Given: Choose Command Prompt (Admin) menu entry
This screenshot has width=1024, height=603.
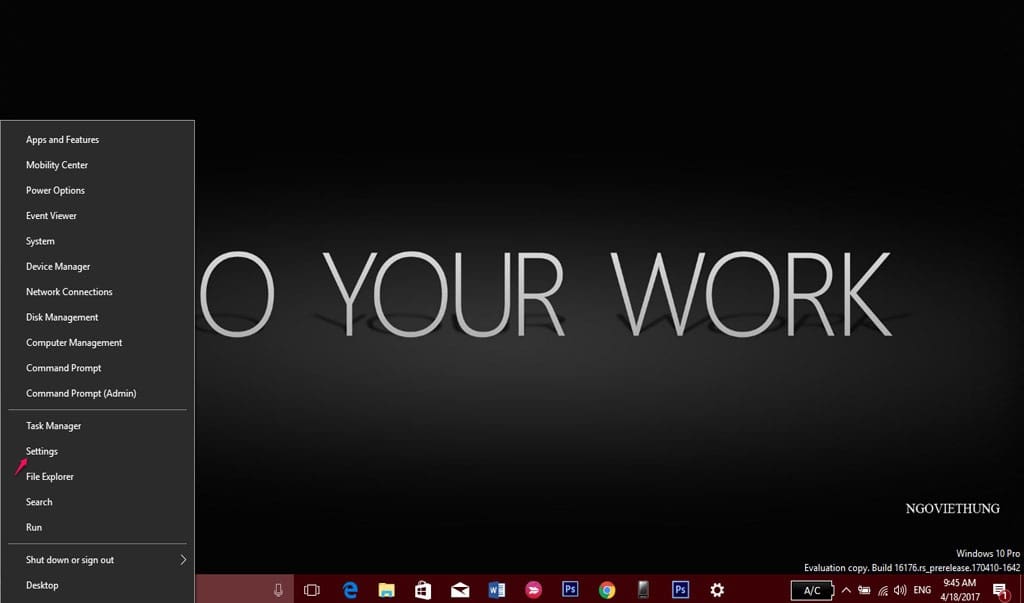Looking at the screenshot, I should (81, 394).
